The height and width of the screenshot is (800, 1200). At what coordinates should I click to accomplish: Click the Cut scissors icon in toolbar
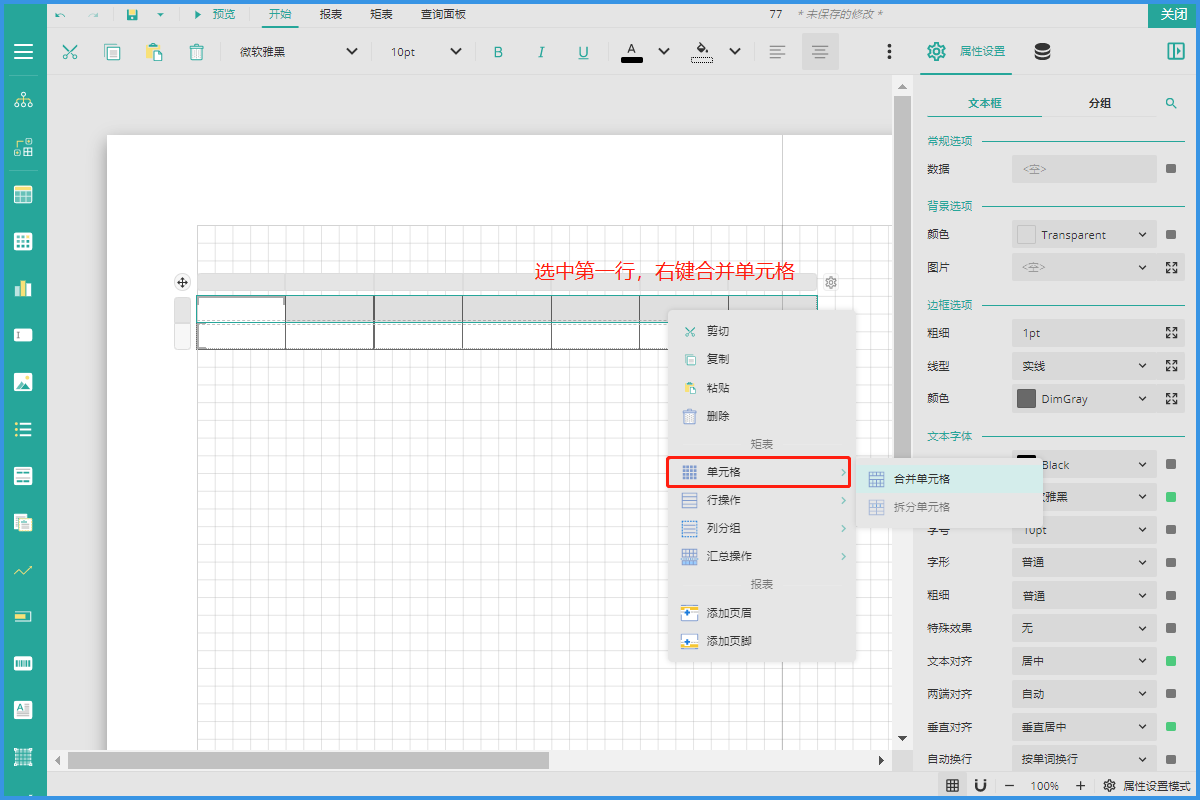[x=70, y=52]
